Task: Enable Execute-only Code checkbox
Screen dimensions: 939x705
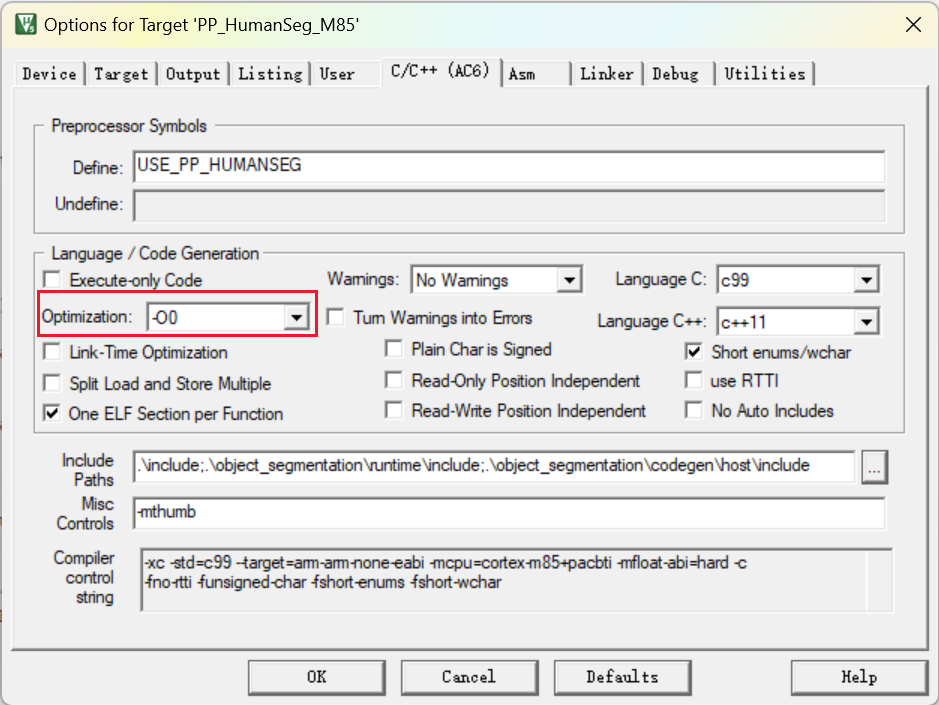Action: tap(52, 280)
